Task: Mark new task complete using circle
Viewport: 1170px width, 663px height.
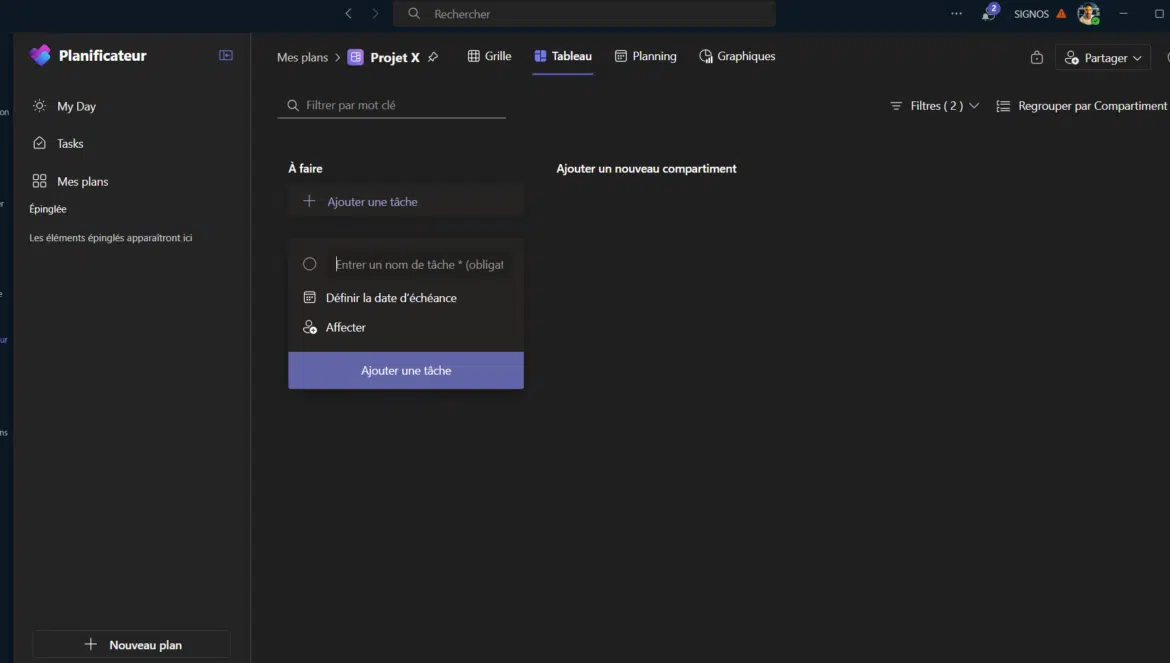Action: 310,264
